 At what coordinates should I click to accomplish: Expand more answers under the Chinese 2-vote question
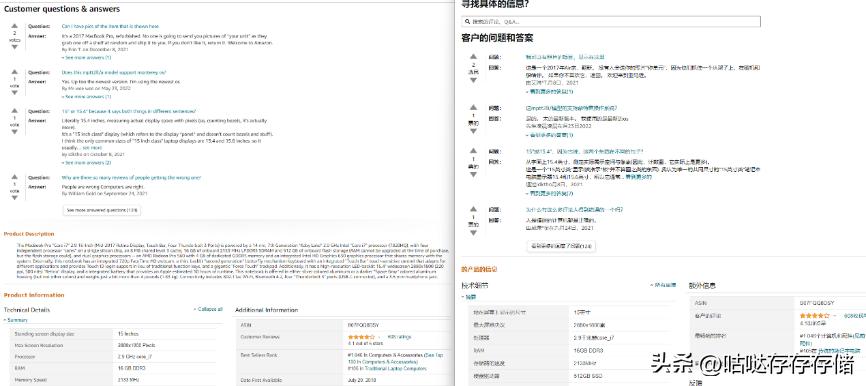(x=549, y=92)
